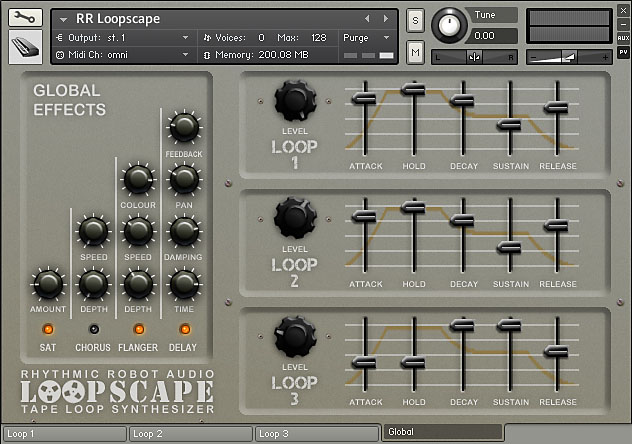
Task: Enable the CHORUS effect LED
Action: 94,329
